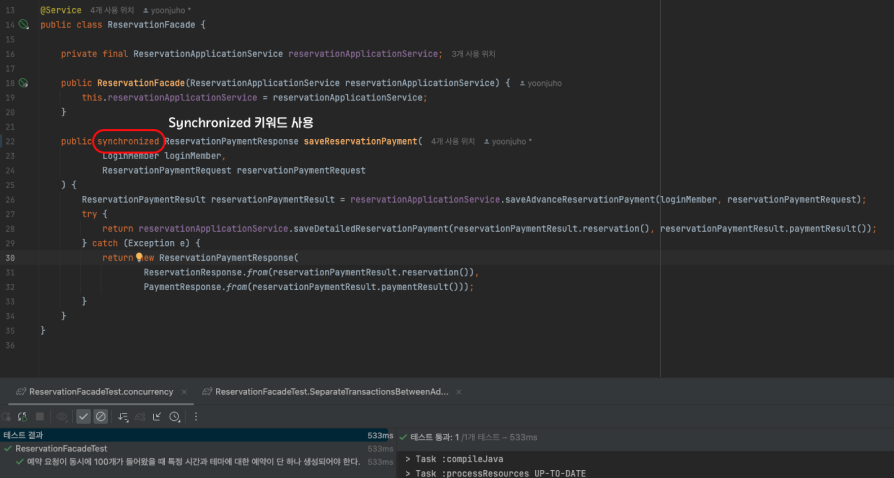Select the 테스트 결과 root row
The width and height of the screenshot is (894, 478).
[x=197, y=435]
